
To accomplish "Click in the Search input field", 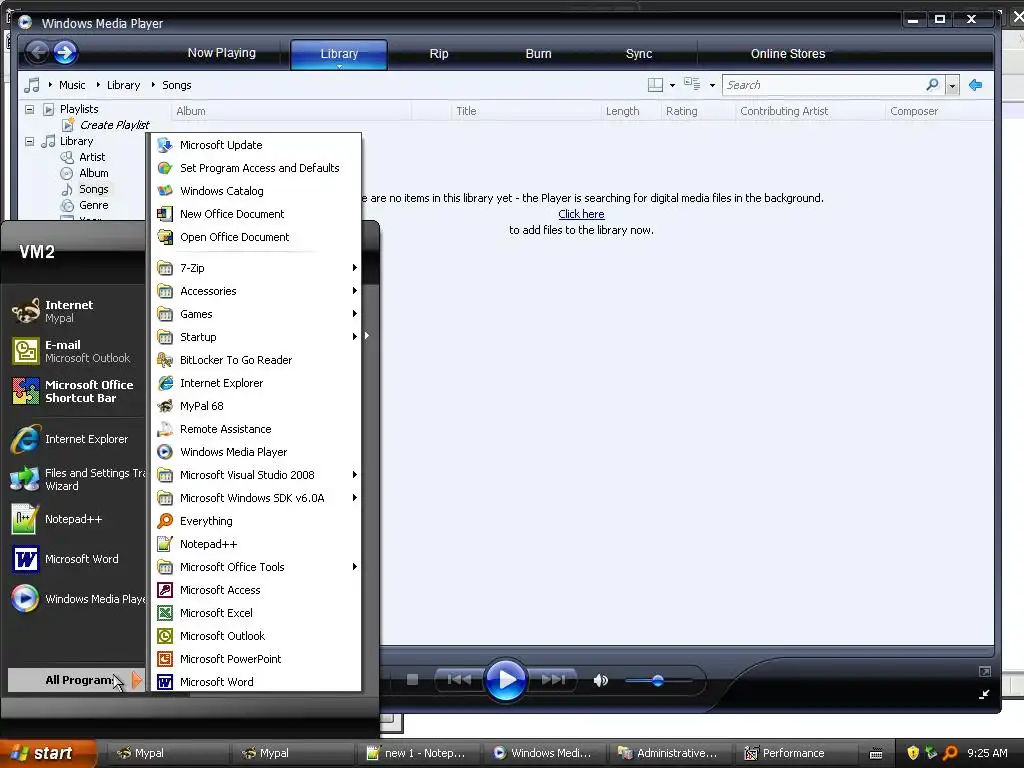I will [x=823, y=85].
